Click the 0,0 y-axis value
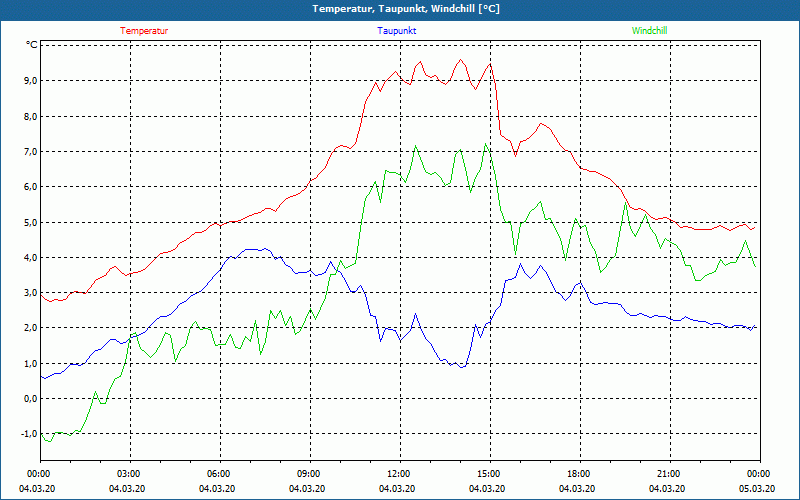 (x=31, y=398)
